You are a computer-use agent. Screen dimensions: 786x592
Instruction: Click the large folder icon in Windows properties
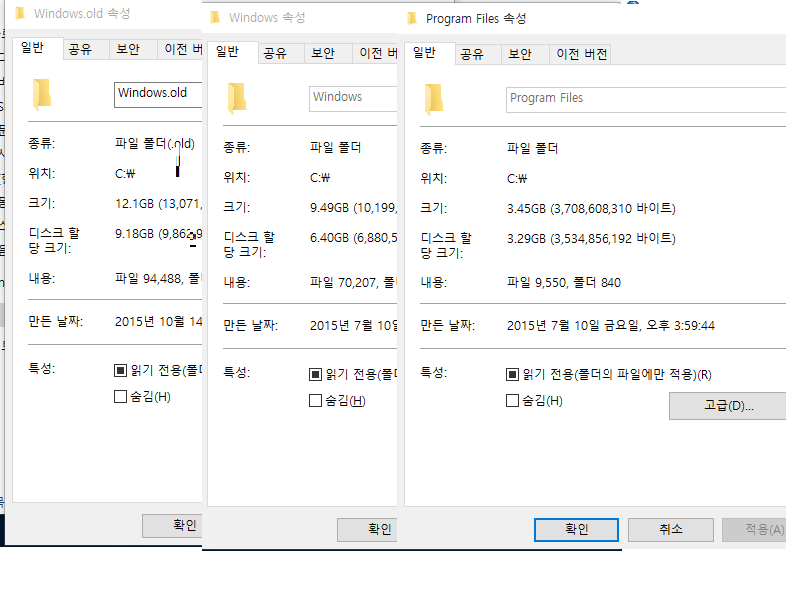[x=237, y=98]
